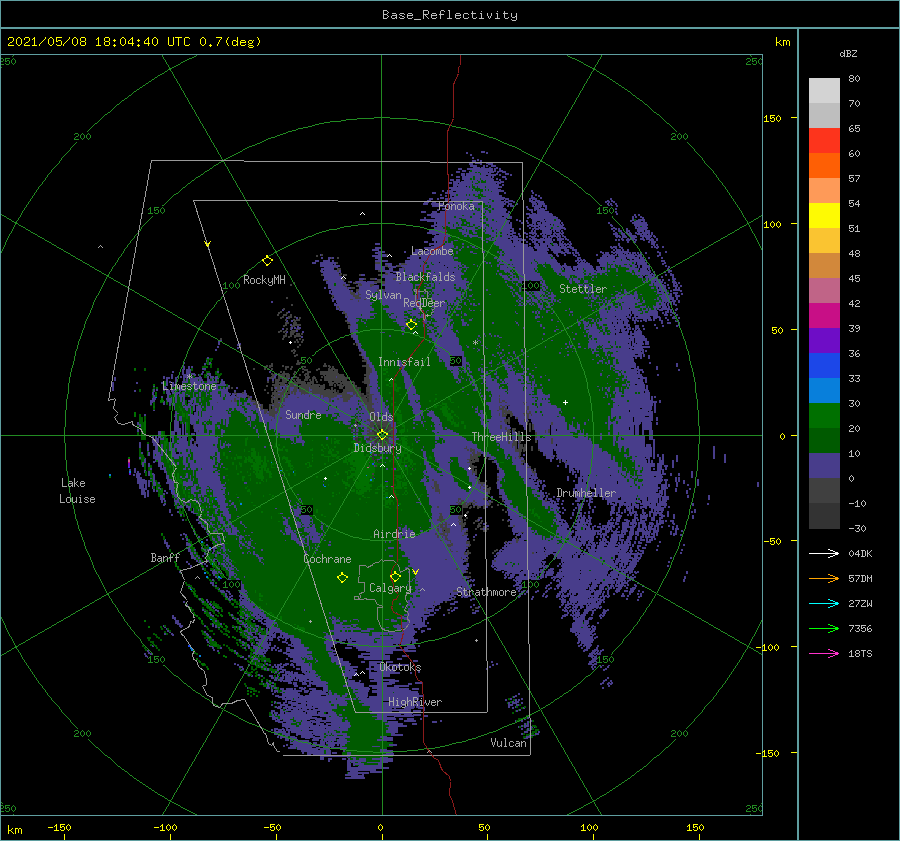Click the magenta 18TS arrow in legend

824,653
